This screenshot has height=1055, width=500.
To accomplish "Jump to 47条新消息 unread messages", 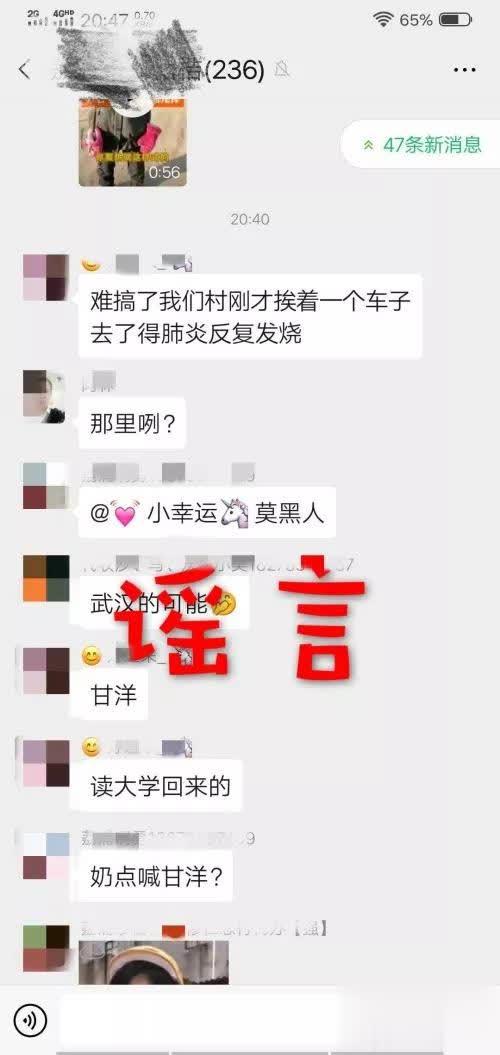I will (x=423, y=144).
